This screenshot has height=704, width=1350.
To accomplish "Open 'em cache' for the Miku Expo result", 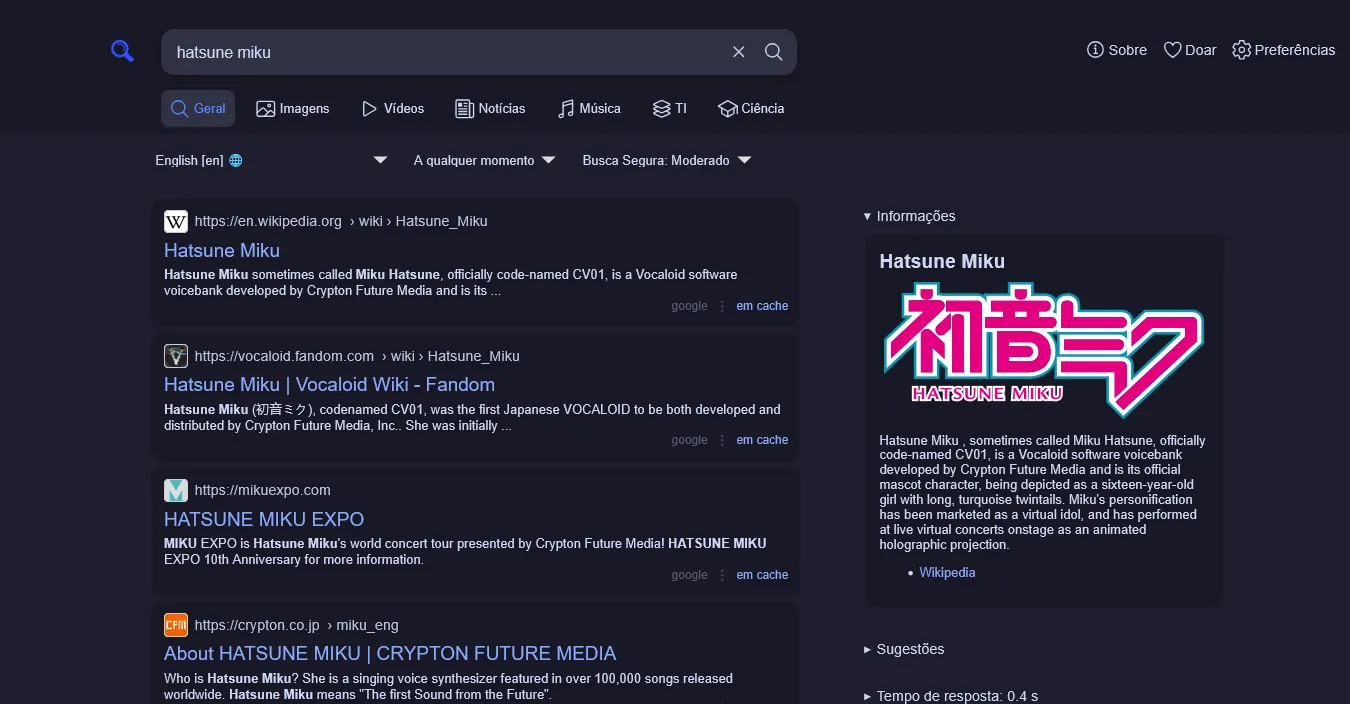I will coord(762,575).
